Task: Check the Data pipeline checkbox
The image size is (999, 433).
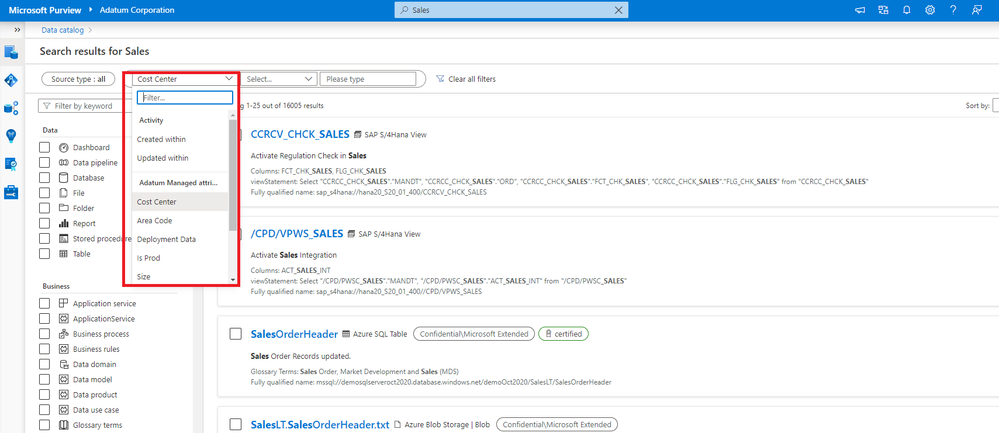Action: 44,162
